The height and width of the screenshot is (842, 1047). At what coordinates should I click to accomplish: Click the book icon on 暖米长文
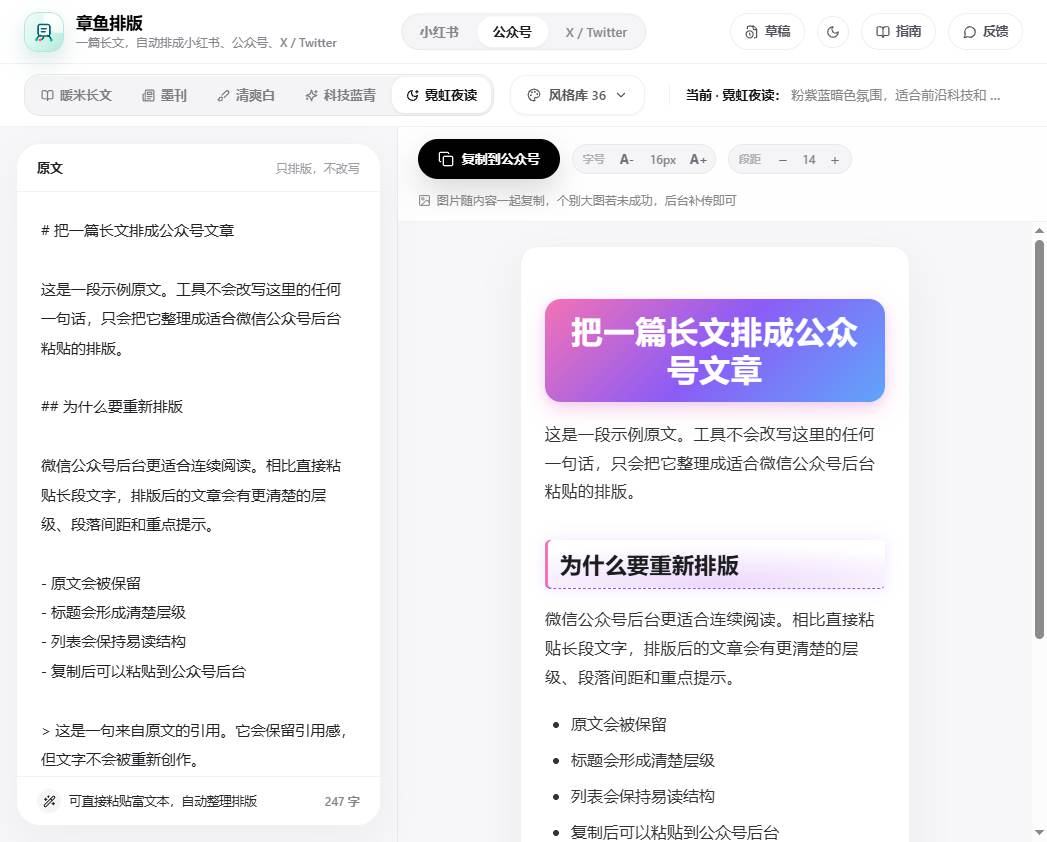[47, 95]
